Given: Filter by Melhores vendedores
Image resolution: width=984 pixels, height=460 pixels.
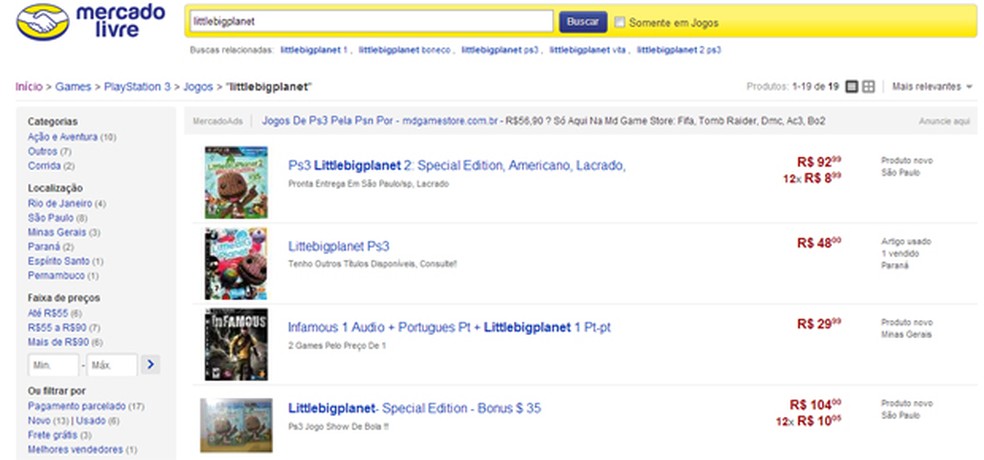Looking at the screenshot, I should 75,449.
